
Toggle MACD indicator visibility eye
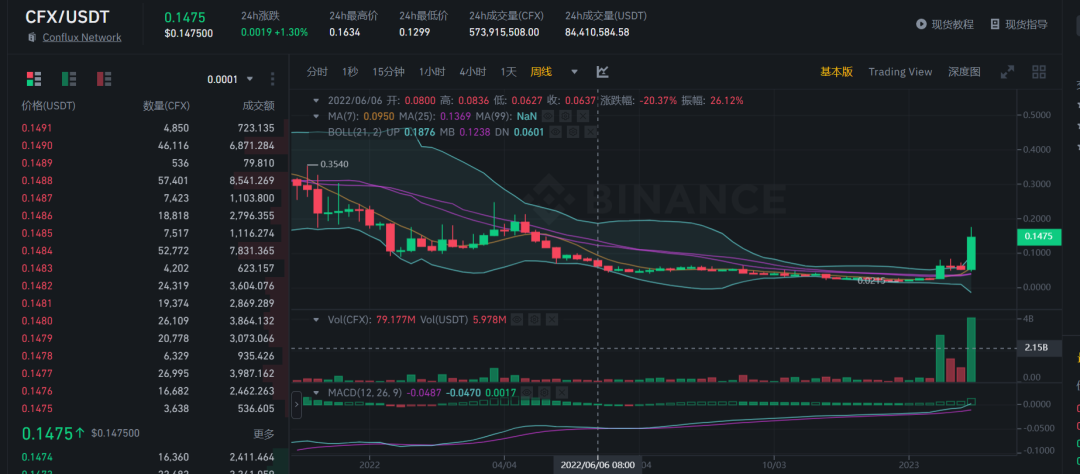(526, 393)
